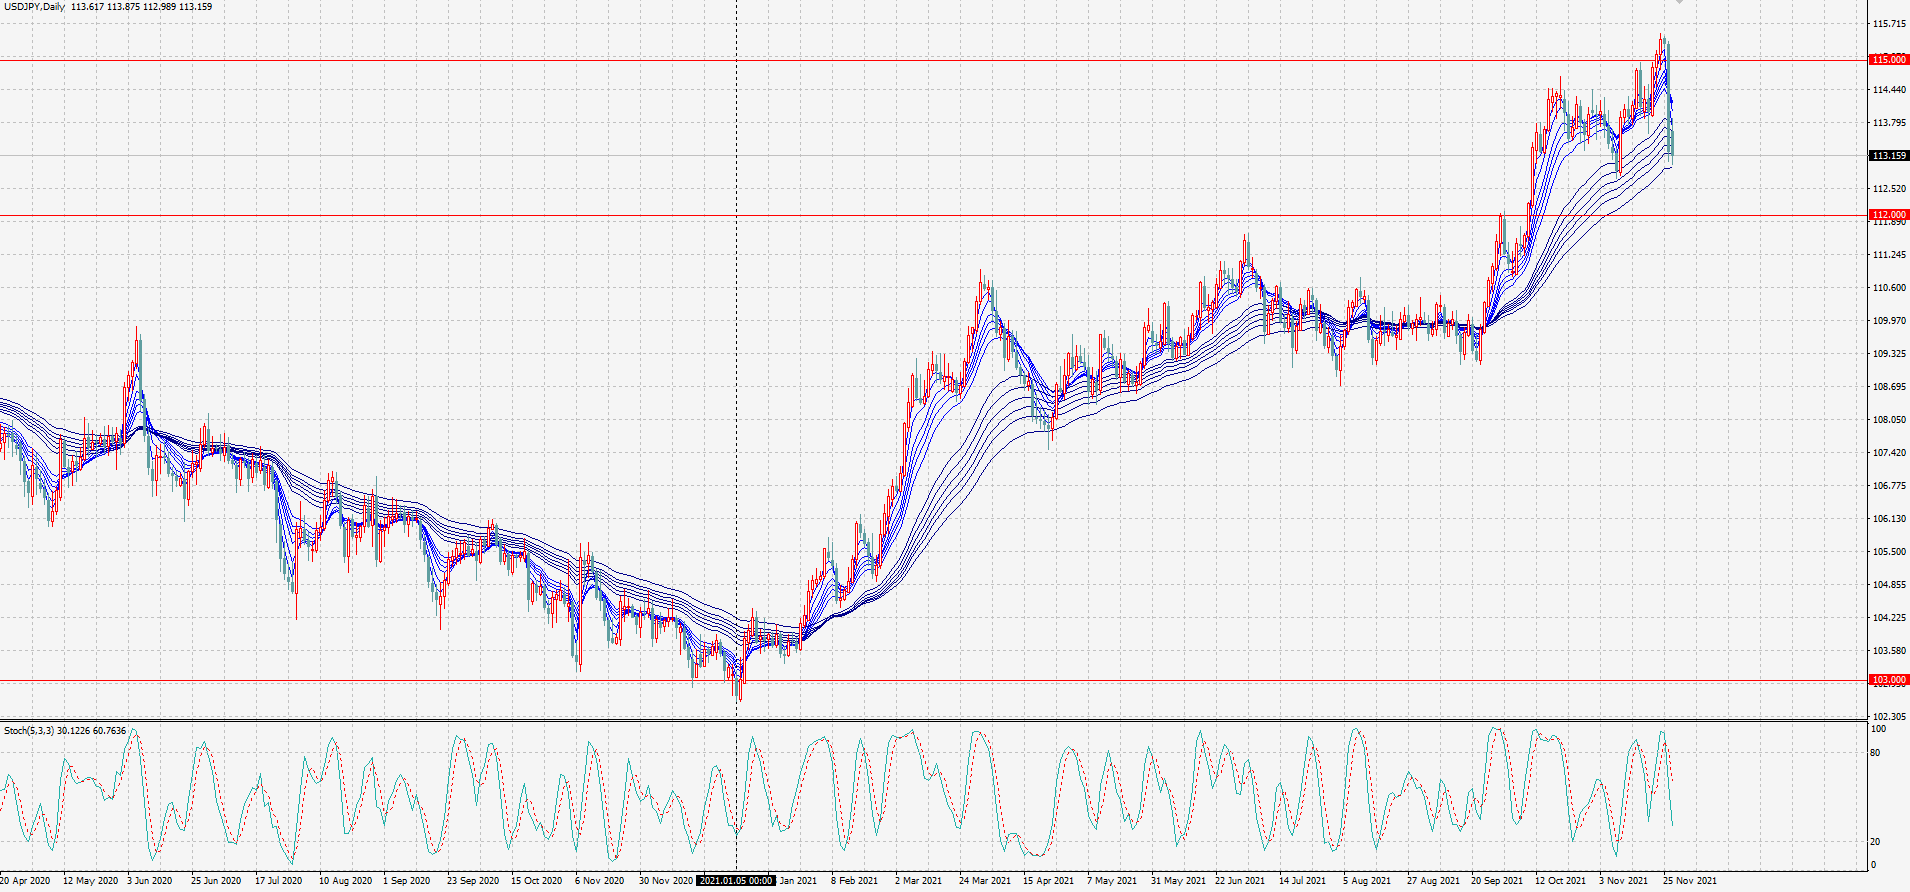Click the gray chart shift triangle marker

pos(1680,2)
